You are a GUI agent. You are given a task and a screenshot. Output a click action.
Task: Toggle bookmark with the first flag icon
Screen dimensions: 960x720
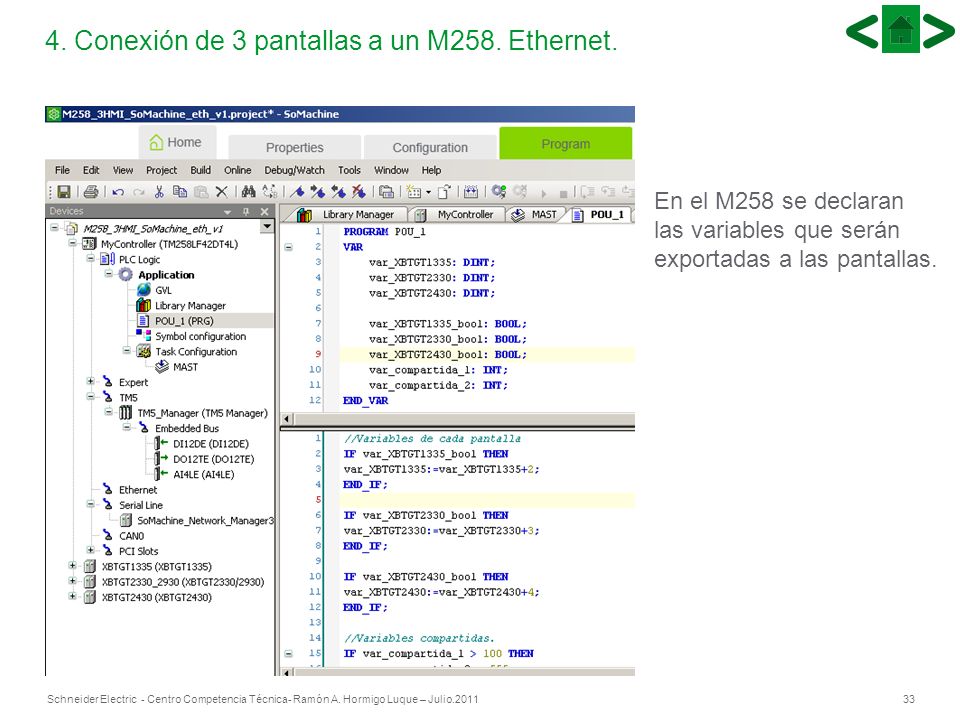(x=297, y=192)
